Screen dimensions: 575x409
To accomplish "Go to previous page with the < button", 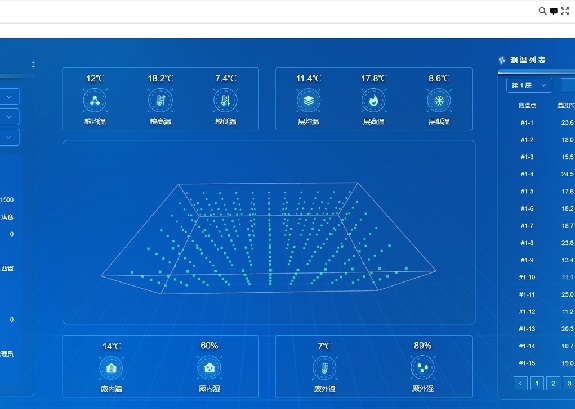I will [520, 383].
